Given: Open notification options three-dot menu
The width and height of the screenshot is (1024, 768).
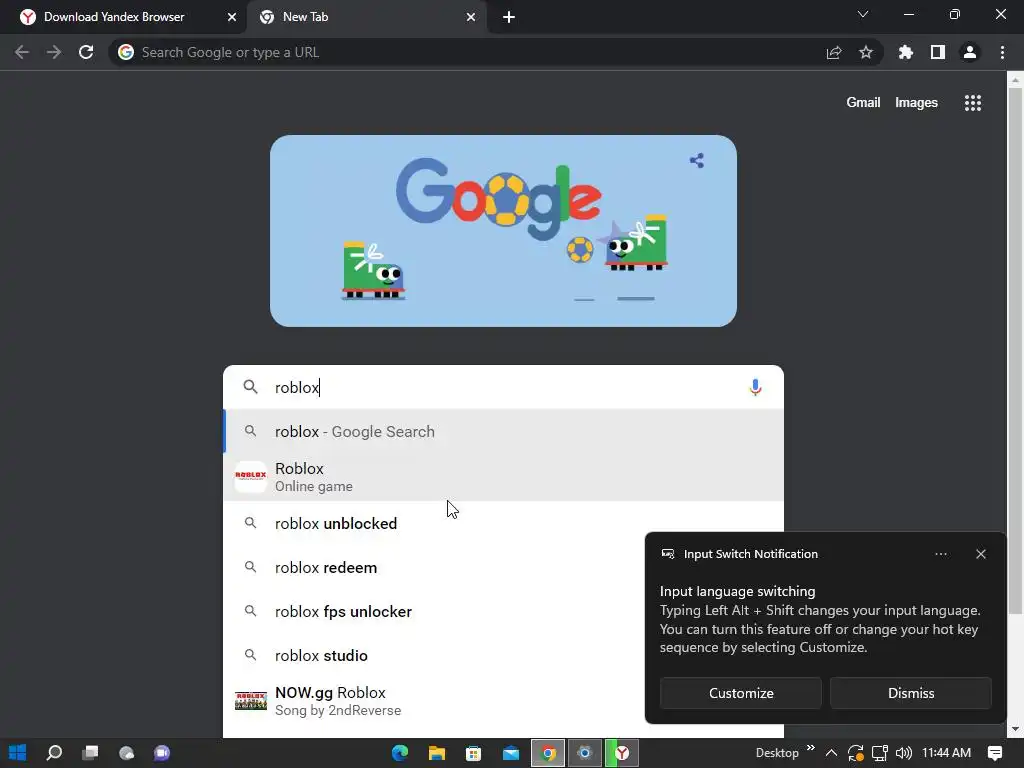Looking at the screenshot, I should [940, 554].
